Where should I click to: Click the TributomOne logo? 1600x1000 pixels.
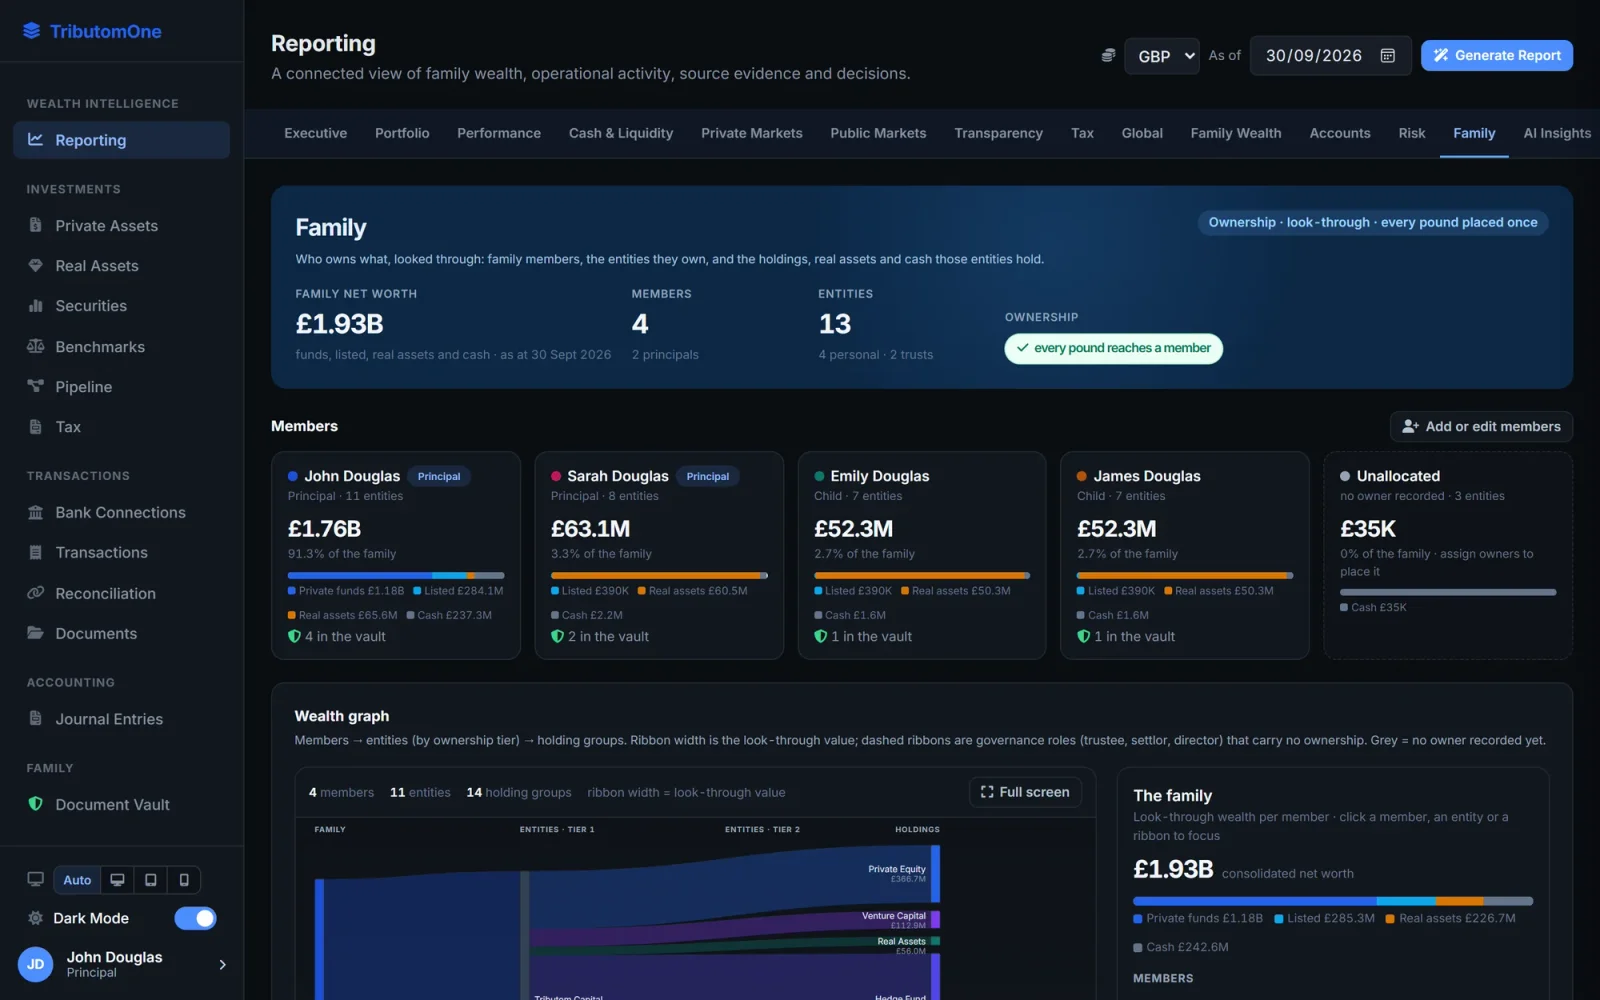click(x=92, y=31)
